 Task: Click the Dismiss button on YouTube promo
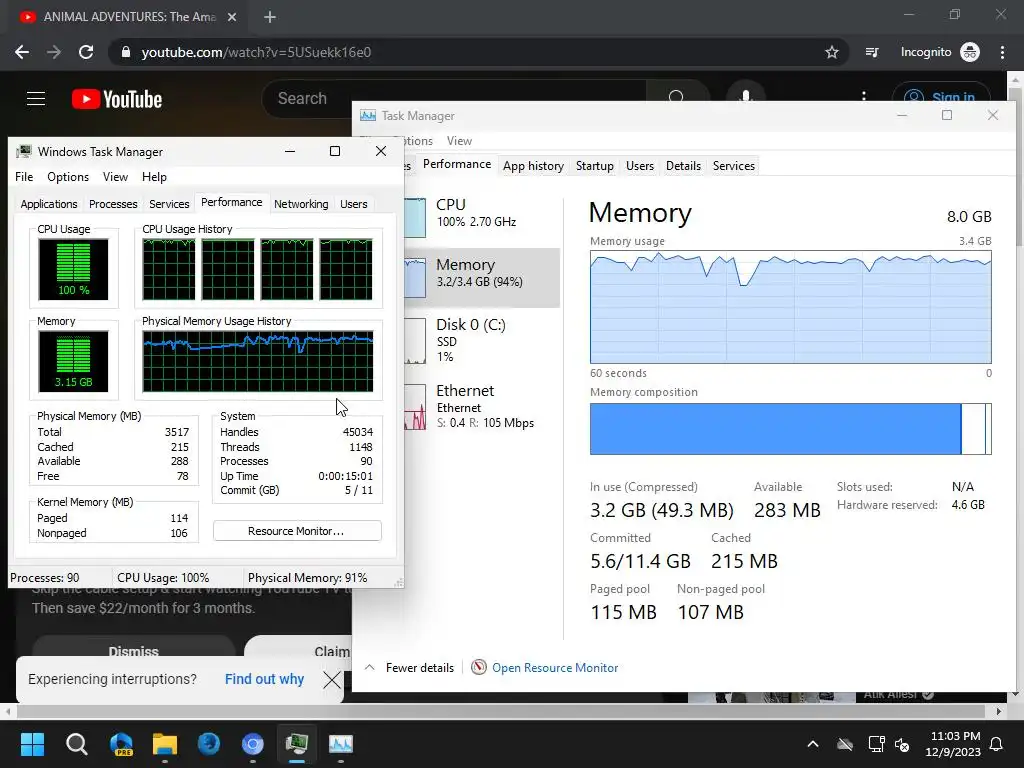(x=133, y=647)
